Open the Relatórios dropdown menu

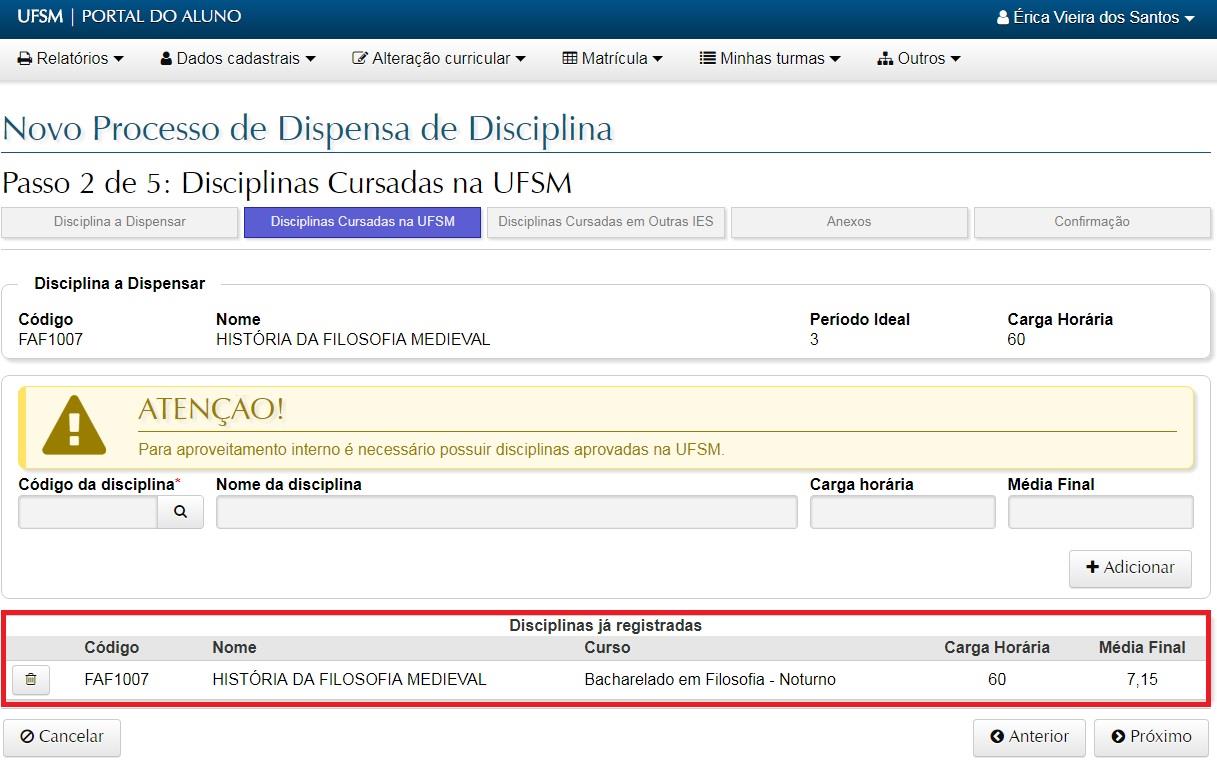point(71,59)
